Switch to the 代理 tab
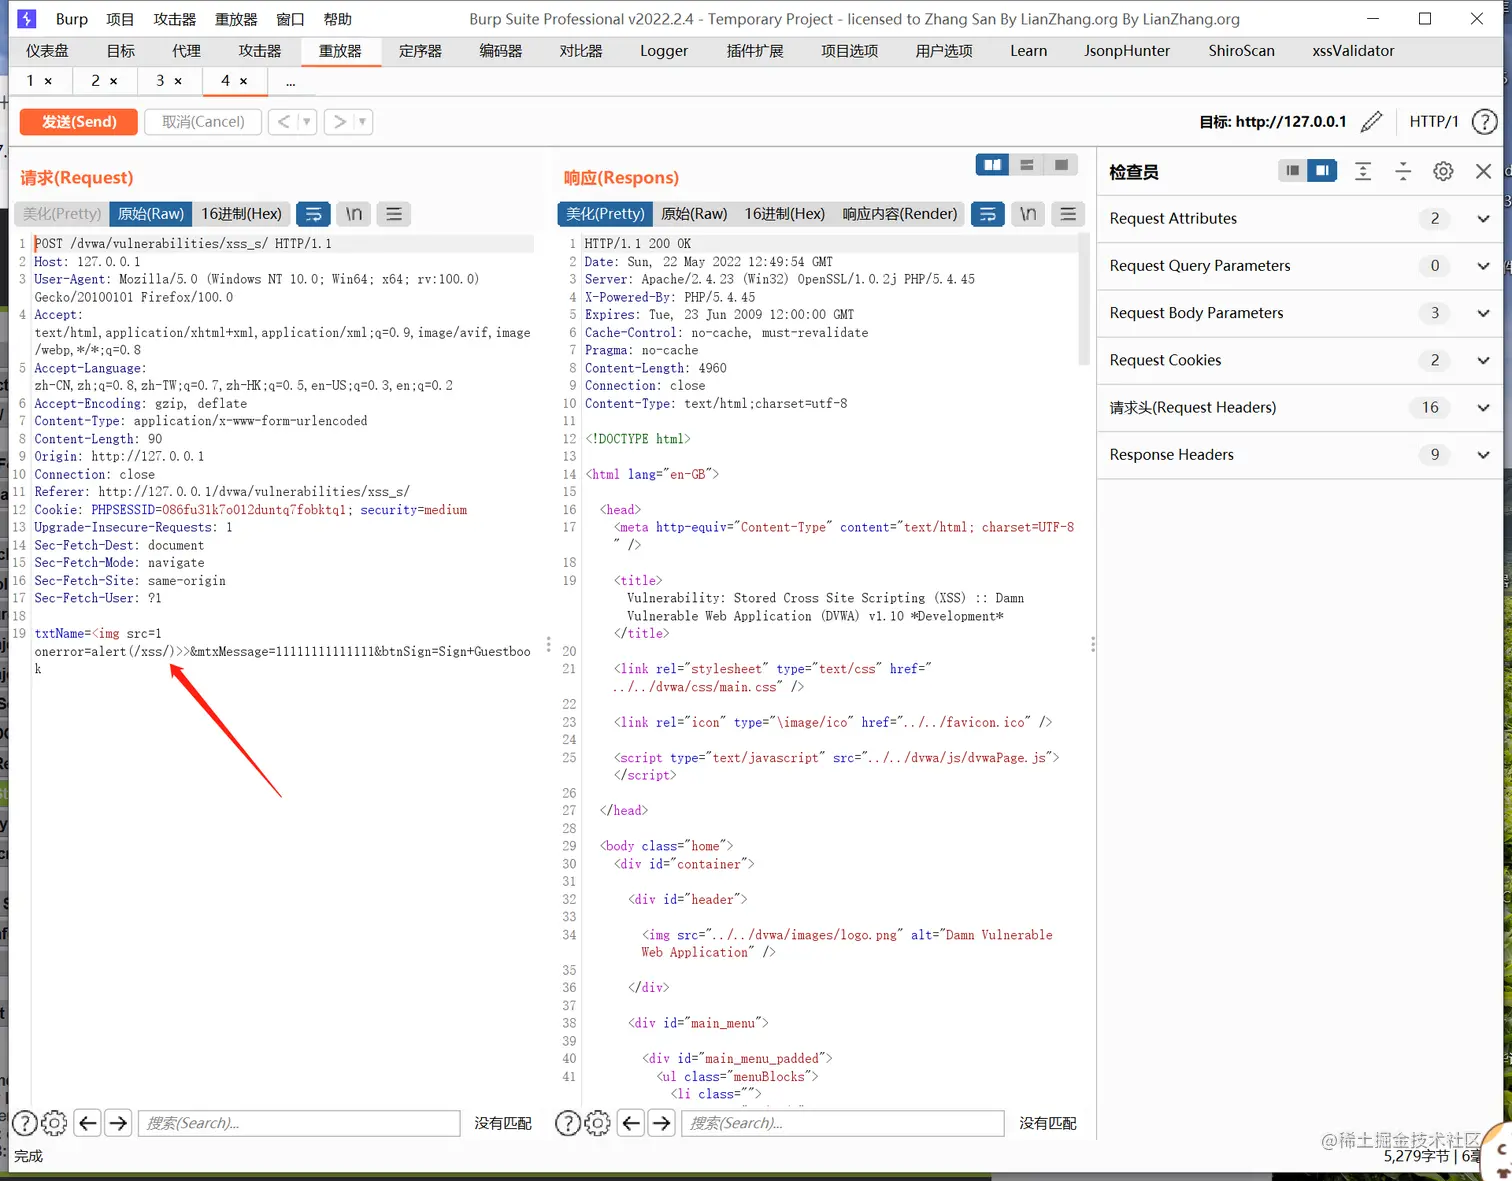 click(x=186, y=51)
